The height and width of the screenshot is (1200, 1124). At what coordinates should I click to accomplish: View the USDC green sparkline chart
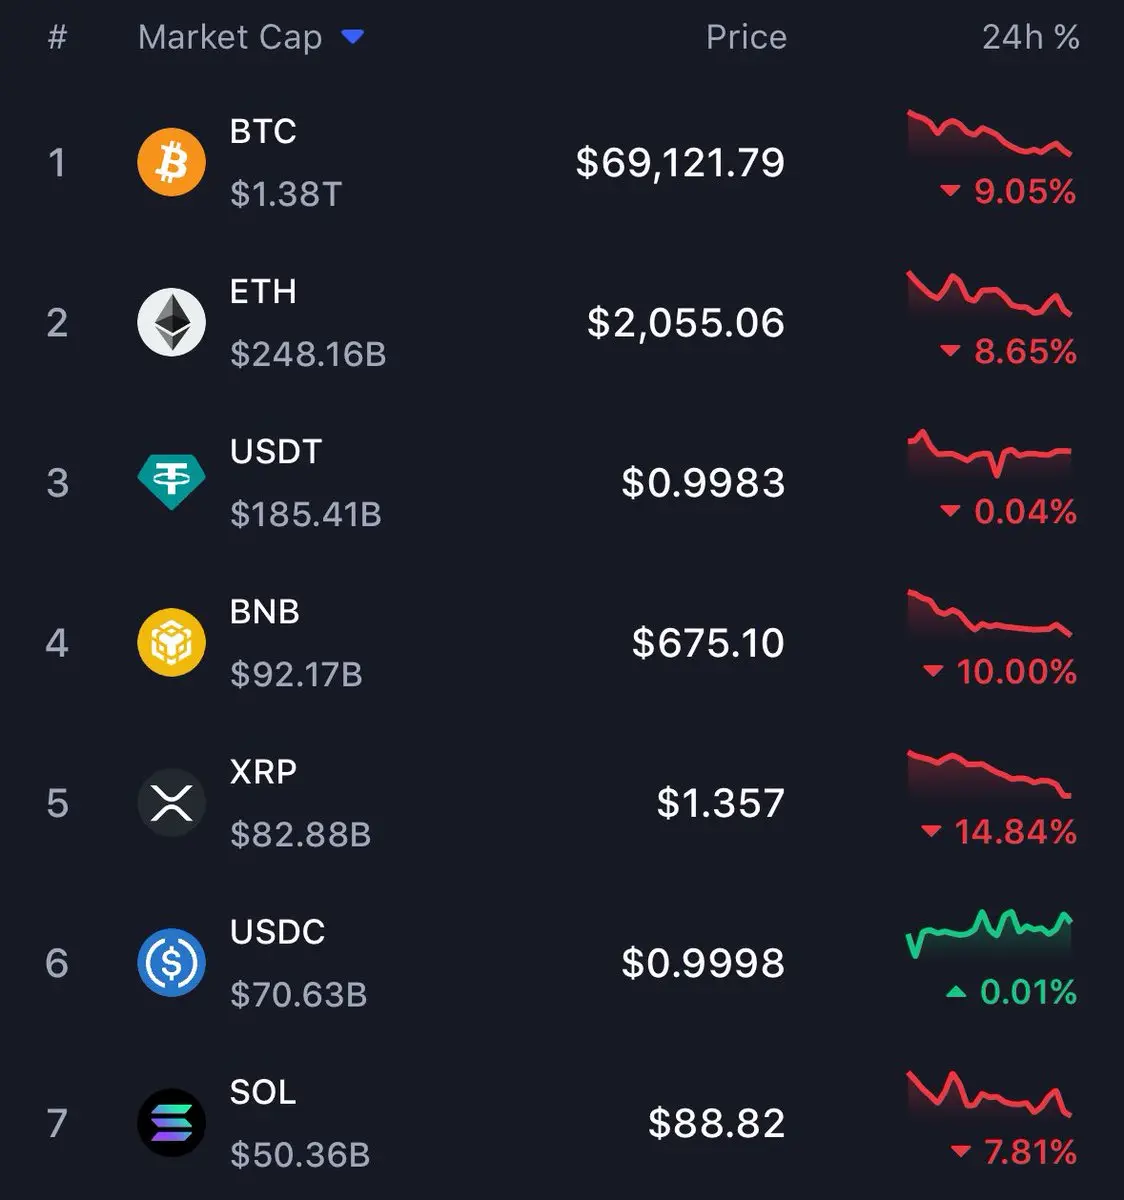[x=989, y=933]
